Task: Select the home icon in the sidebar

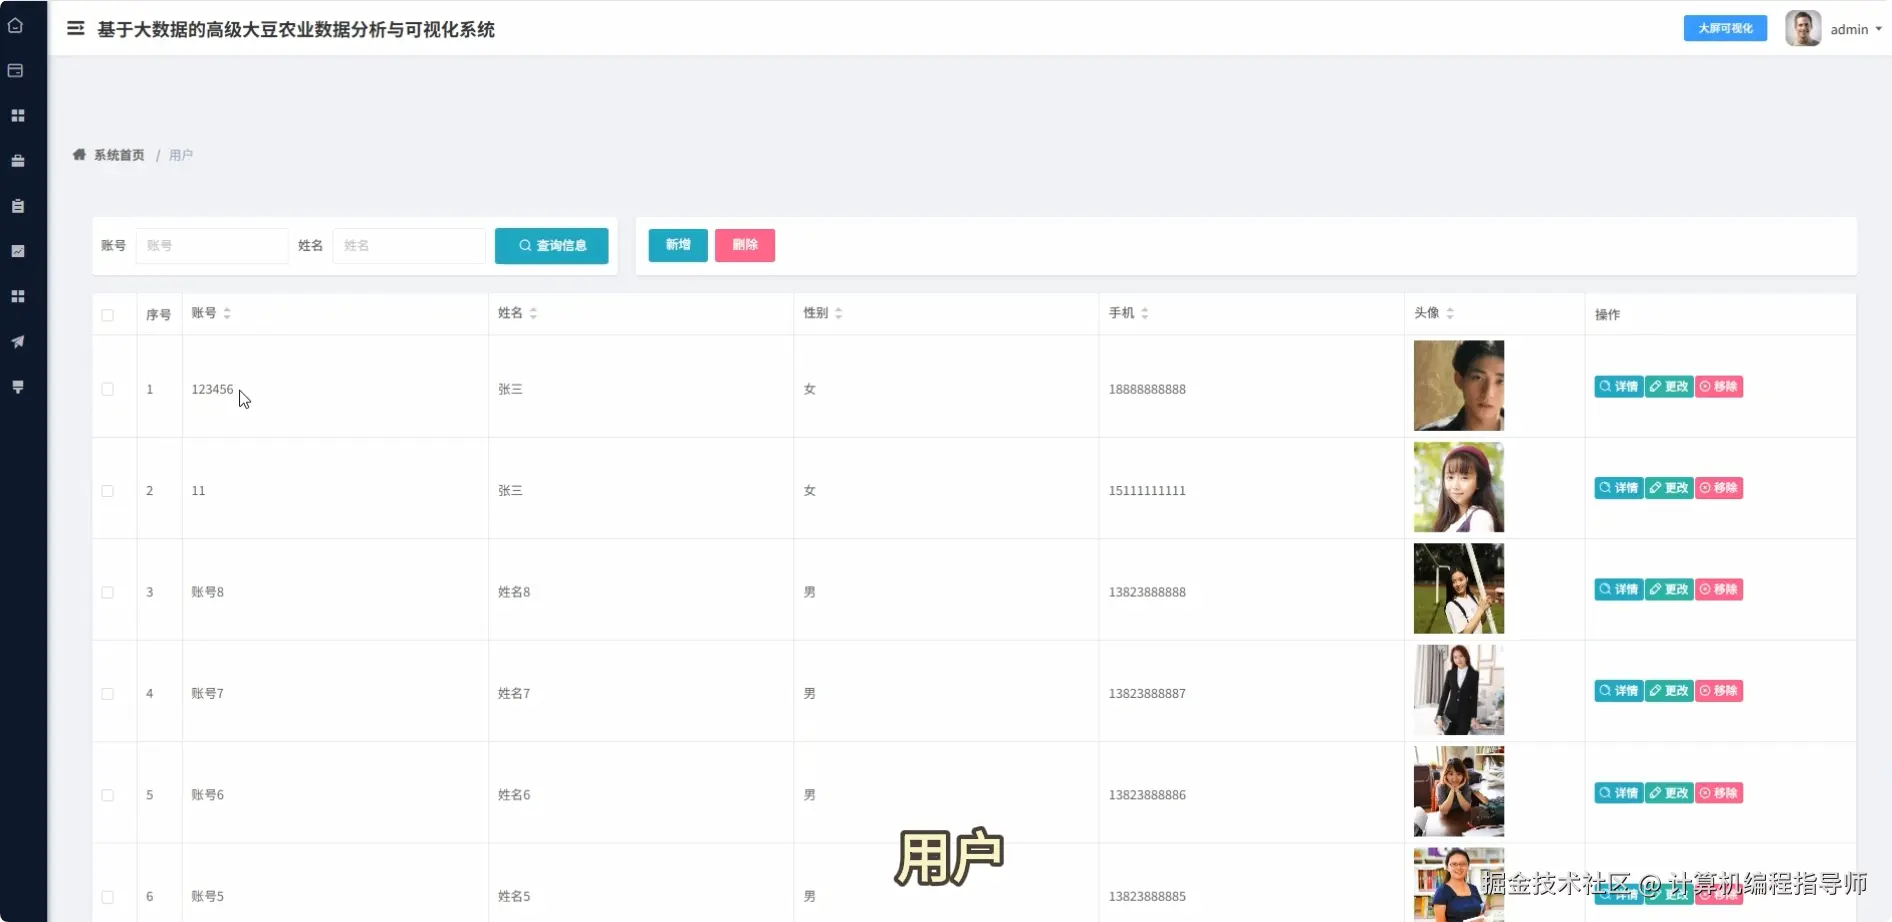Action: point(18,26)
